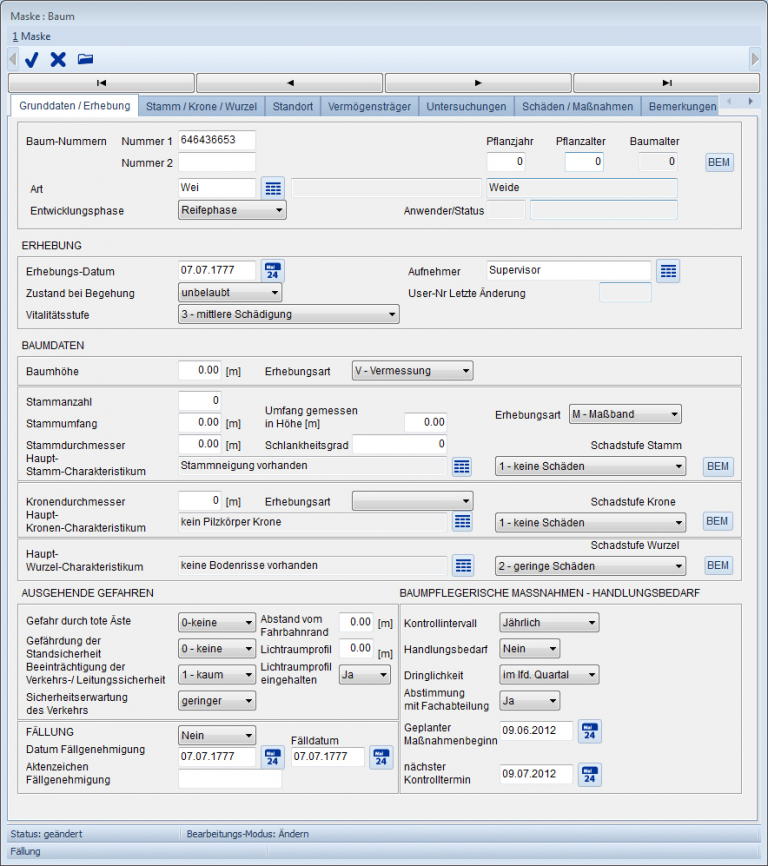Go to the next record navigation button
768x866 pixels.
click(478, 83)
